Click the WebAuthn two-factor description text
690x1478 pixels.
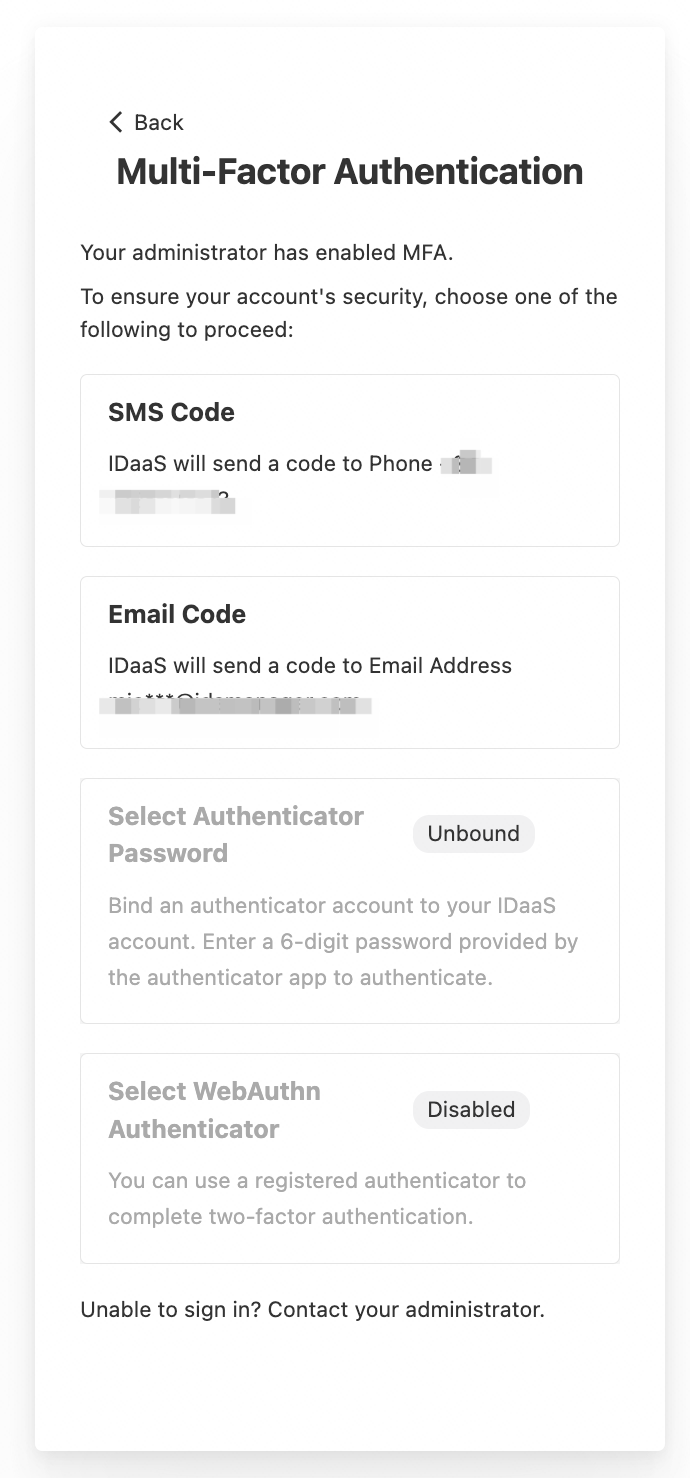point(317,1198)
